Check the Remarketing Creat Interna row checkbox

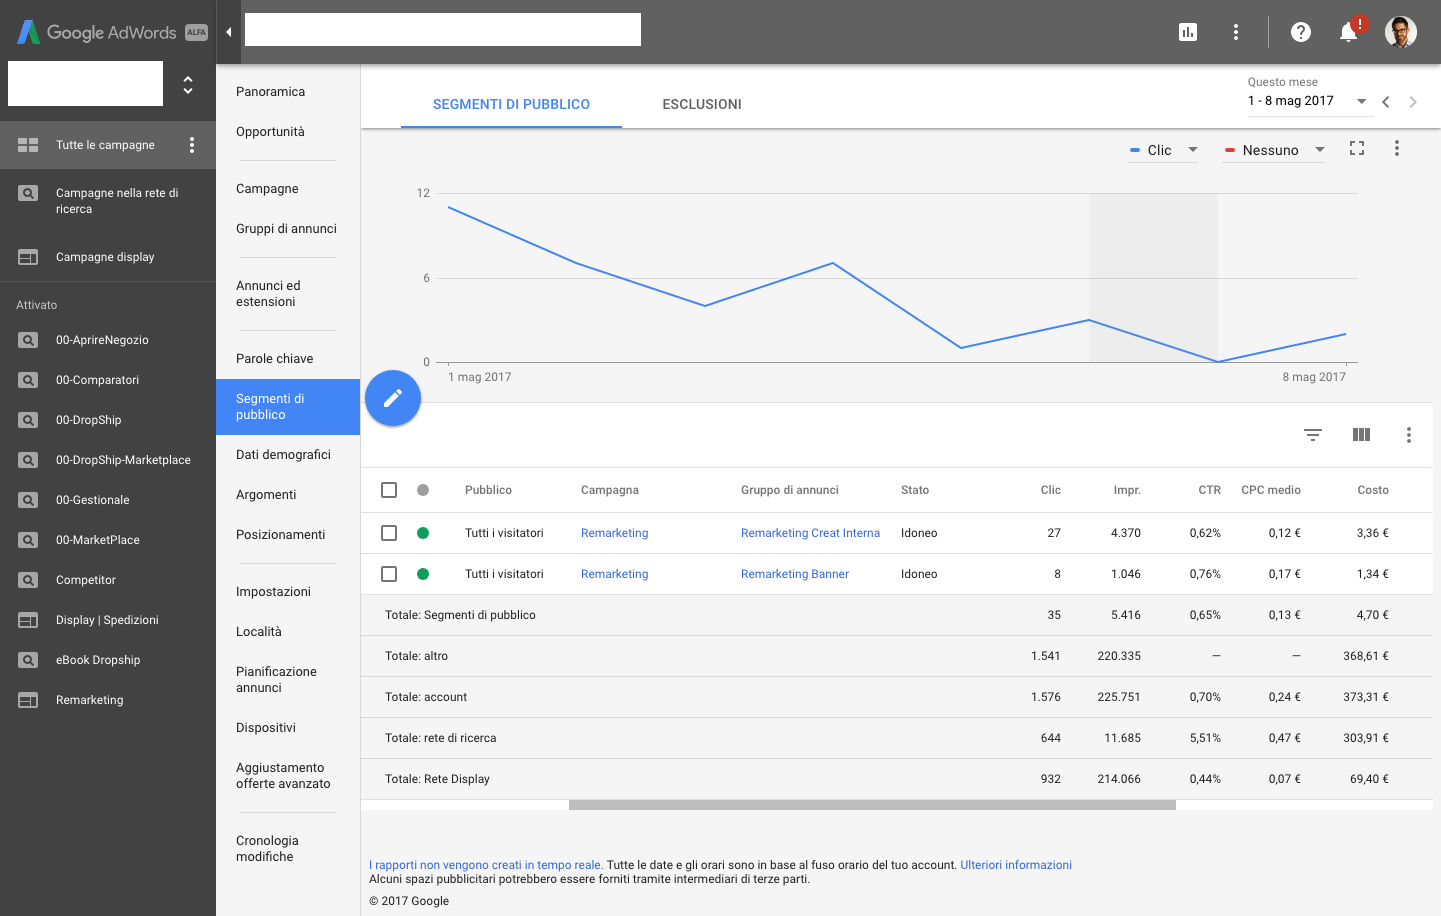389,533
